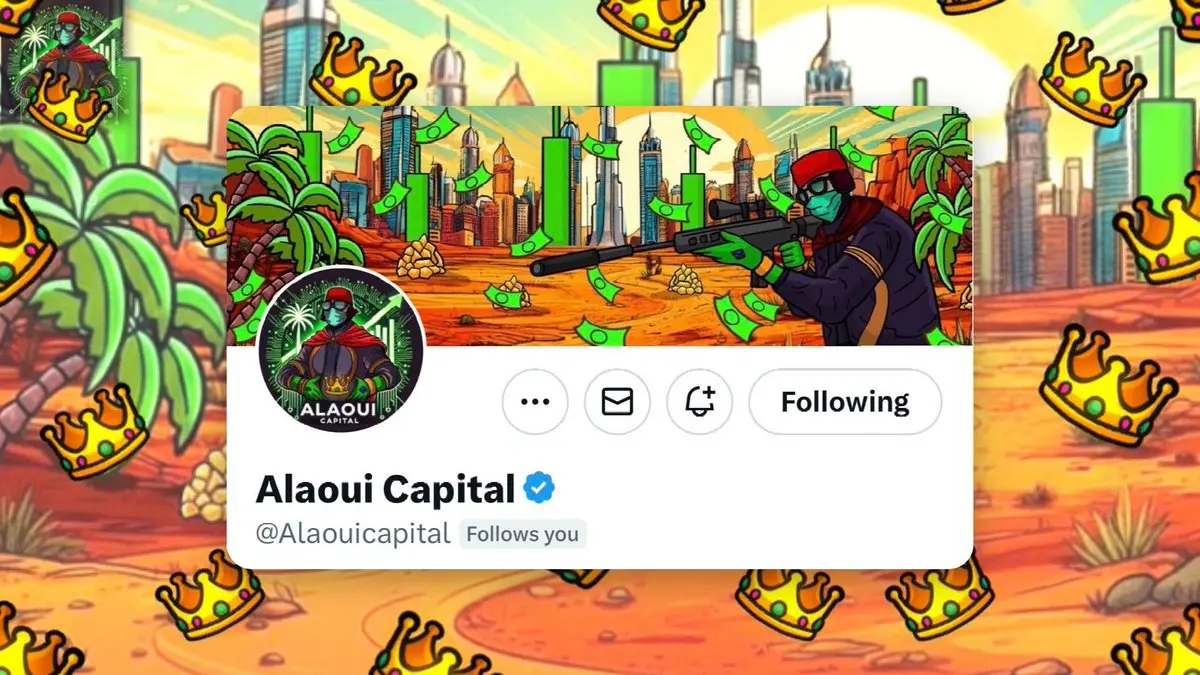Click the @Alaouicapital handle

[353, 534]
